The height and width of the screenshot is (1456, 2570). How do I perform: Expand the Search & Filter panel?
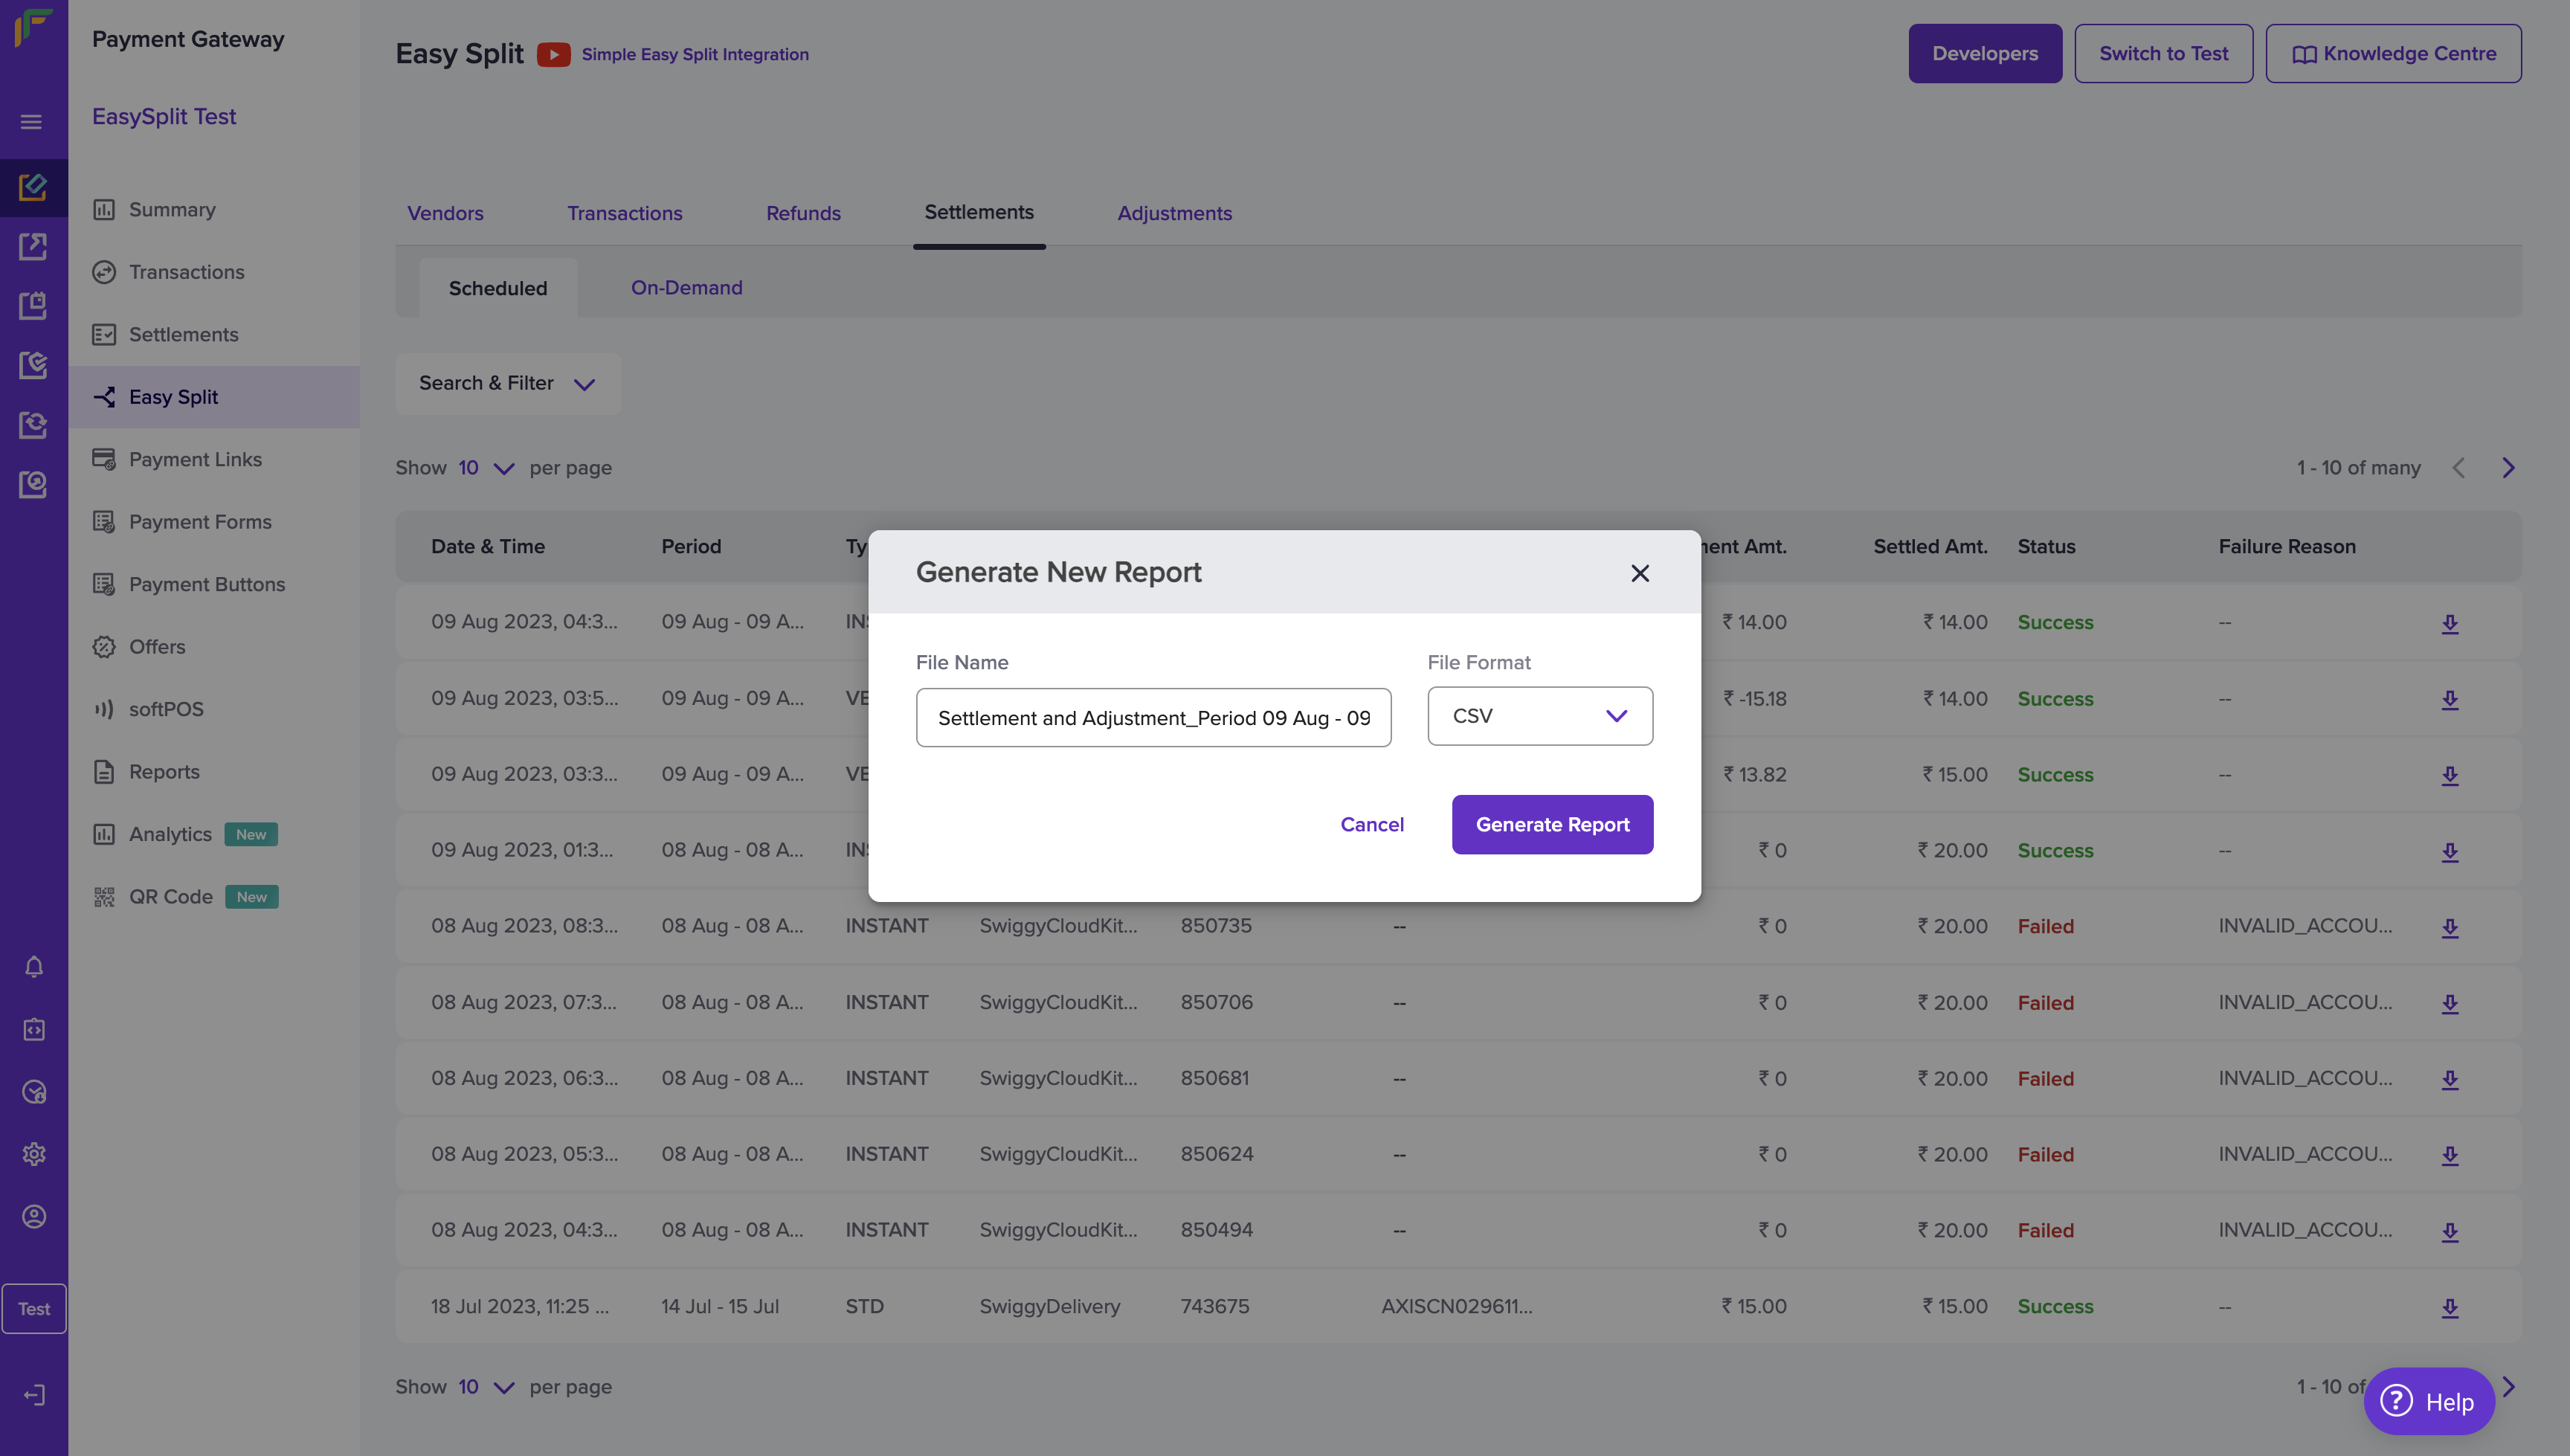point(507,384)
